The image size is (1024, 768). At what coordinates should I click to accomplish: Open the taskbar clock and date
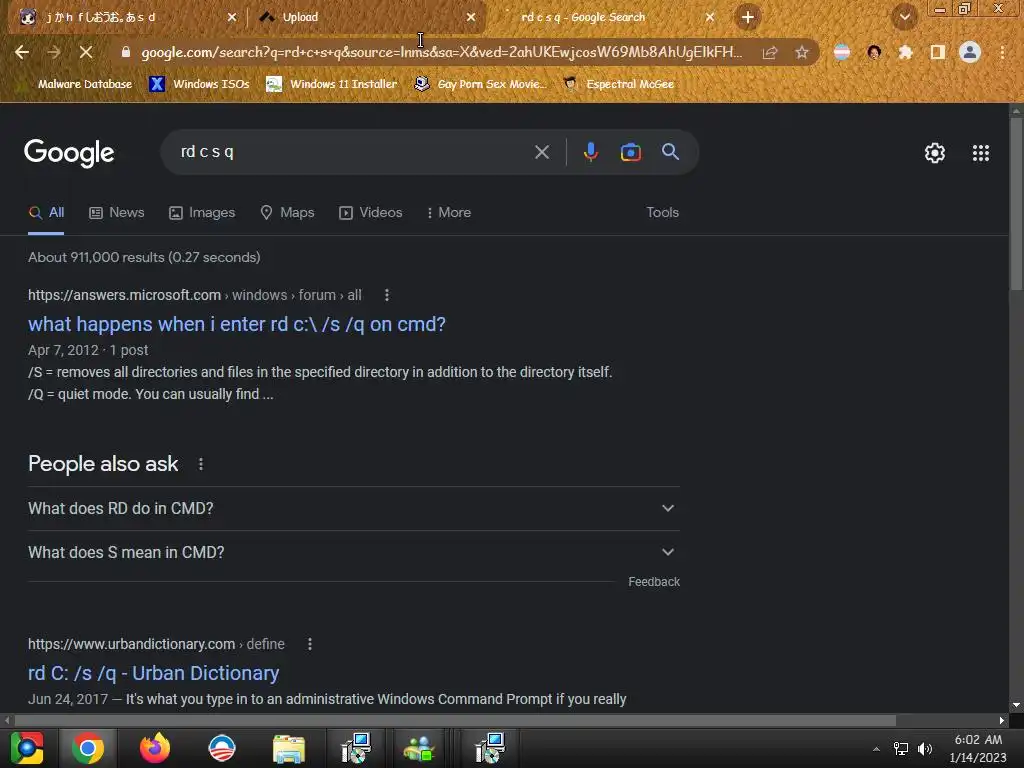pos(978,748)
